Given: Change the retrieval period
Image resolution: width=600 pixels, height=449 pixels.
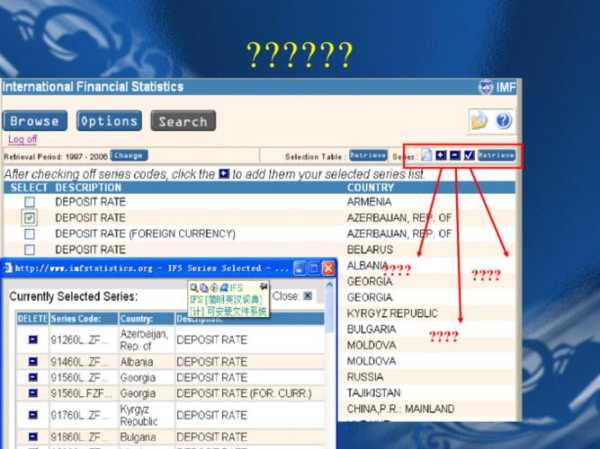Looking at the screenshot, I should pyautogui.click(x=129, y=156).
